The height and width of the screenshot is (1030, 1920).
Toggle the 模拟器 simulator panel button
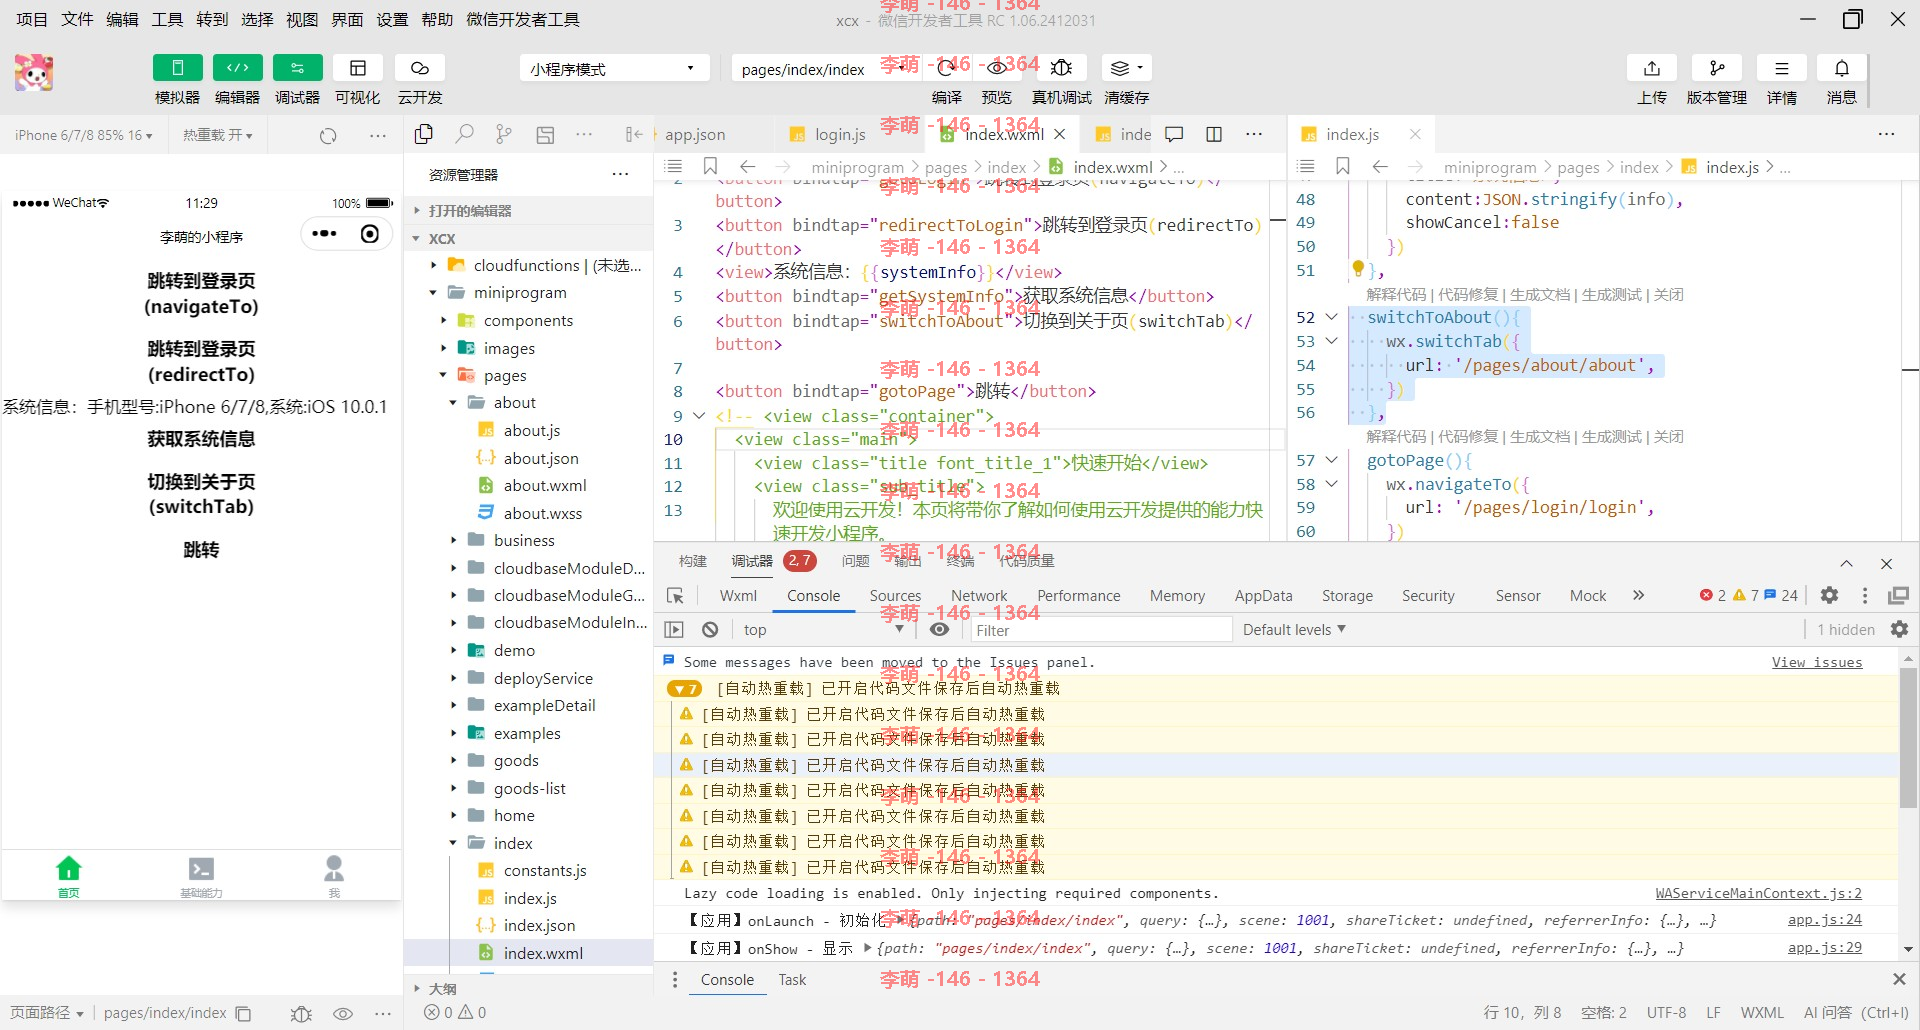pos(177,68)
